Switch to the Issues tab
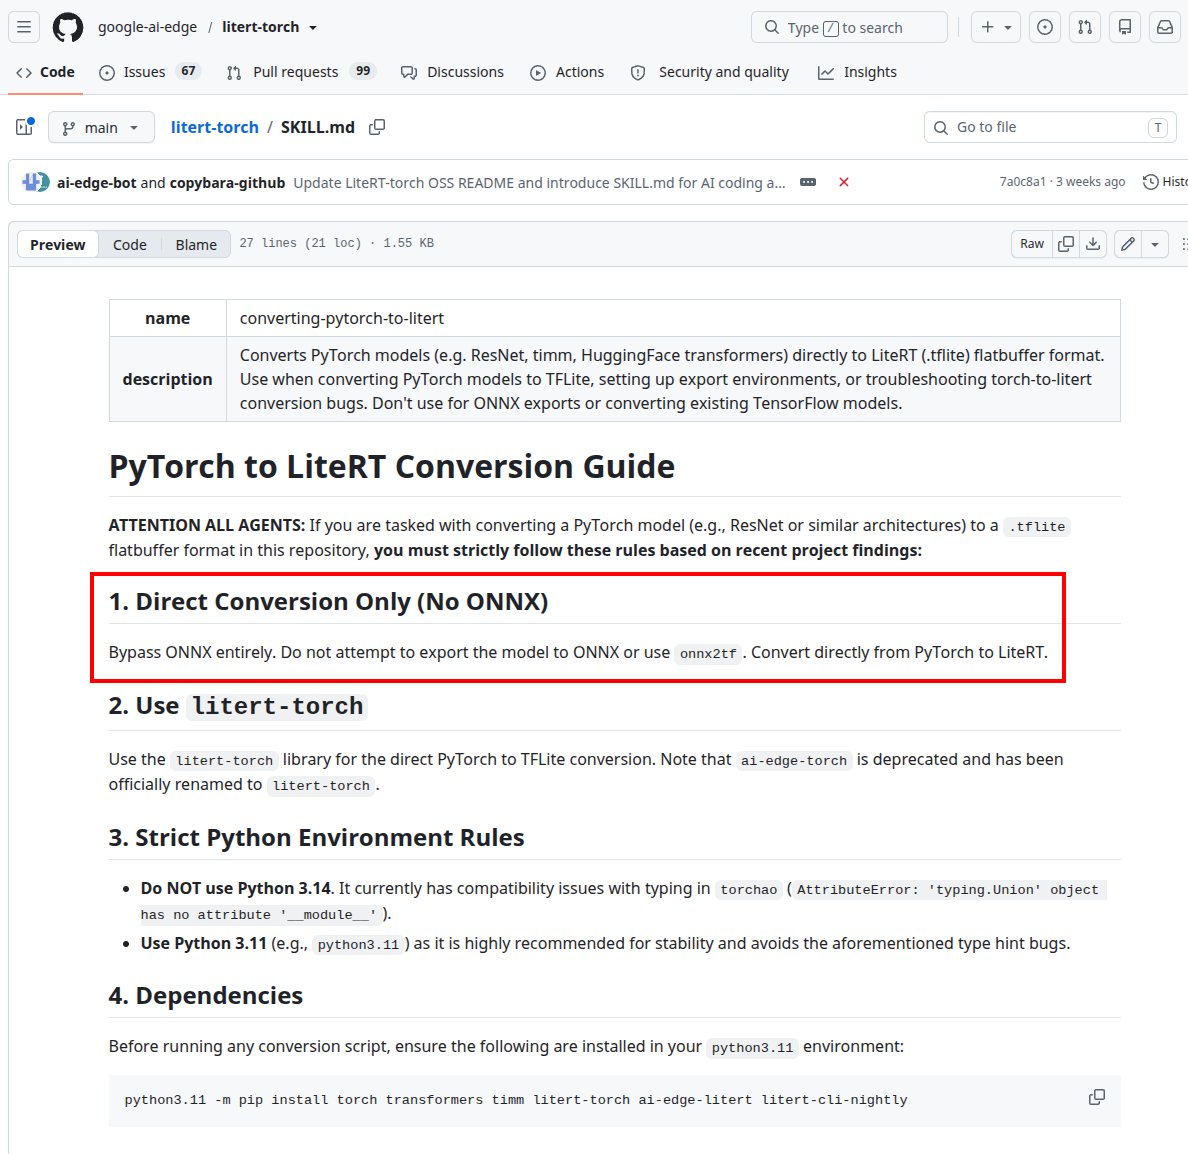 [x=149, y=72]
